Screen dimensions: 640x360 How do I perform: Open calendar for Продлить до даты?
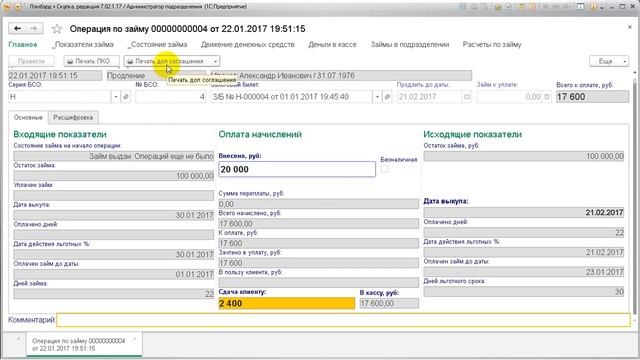(467, 97)
